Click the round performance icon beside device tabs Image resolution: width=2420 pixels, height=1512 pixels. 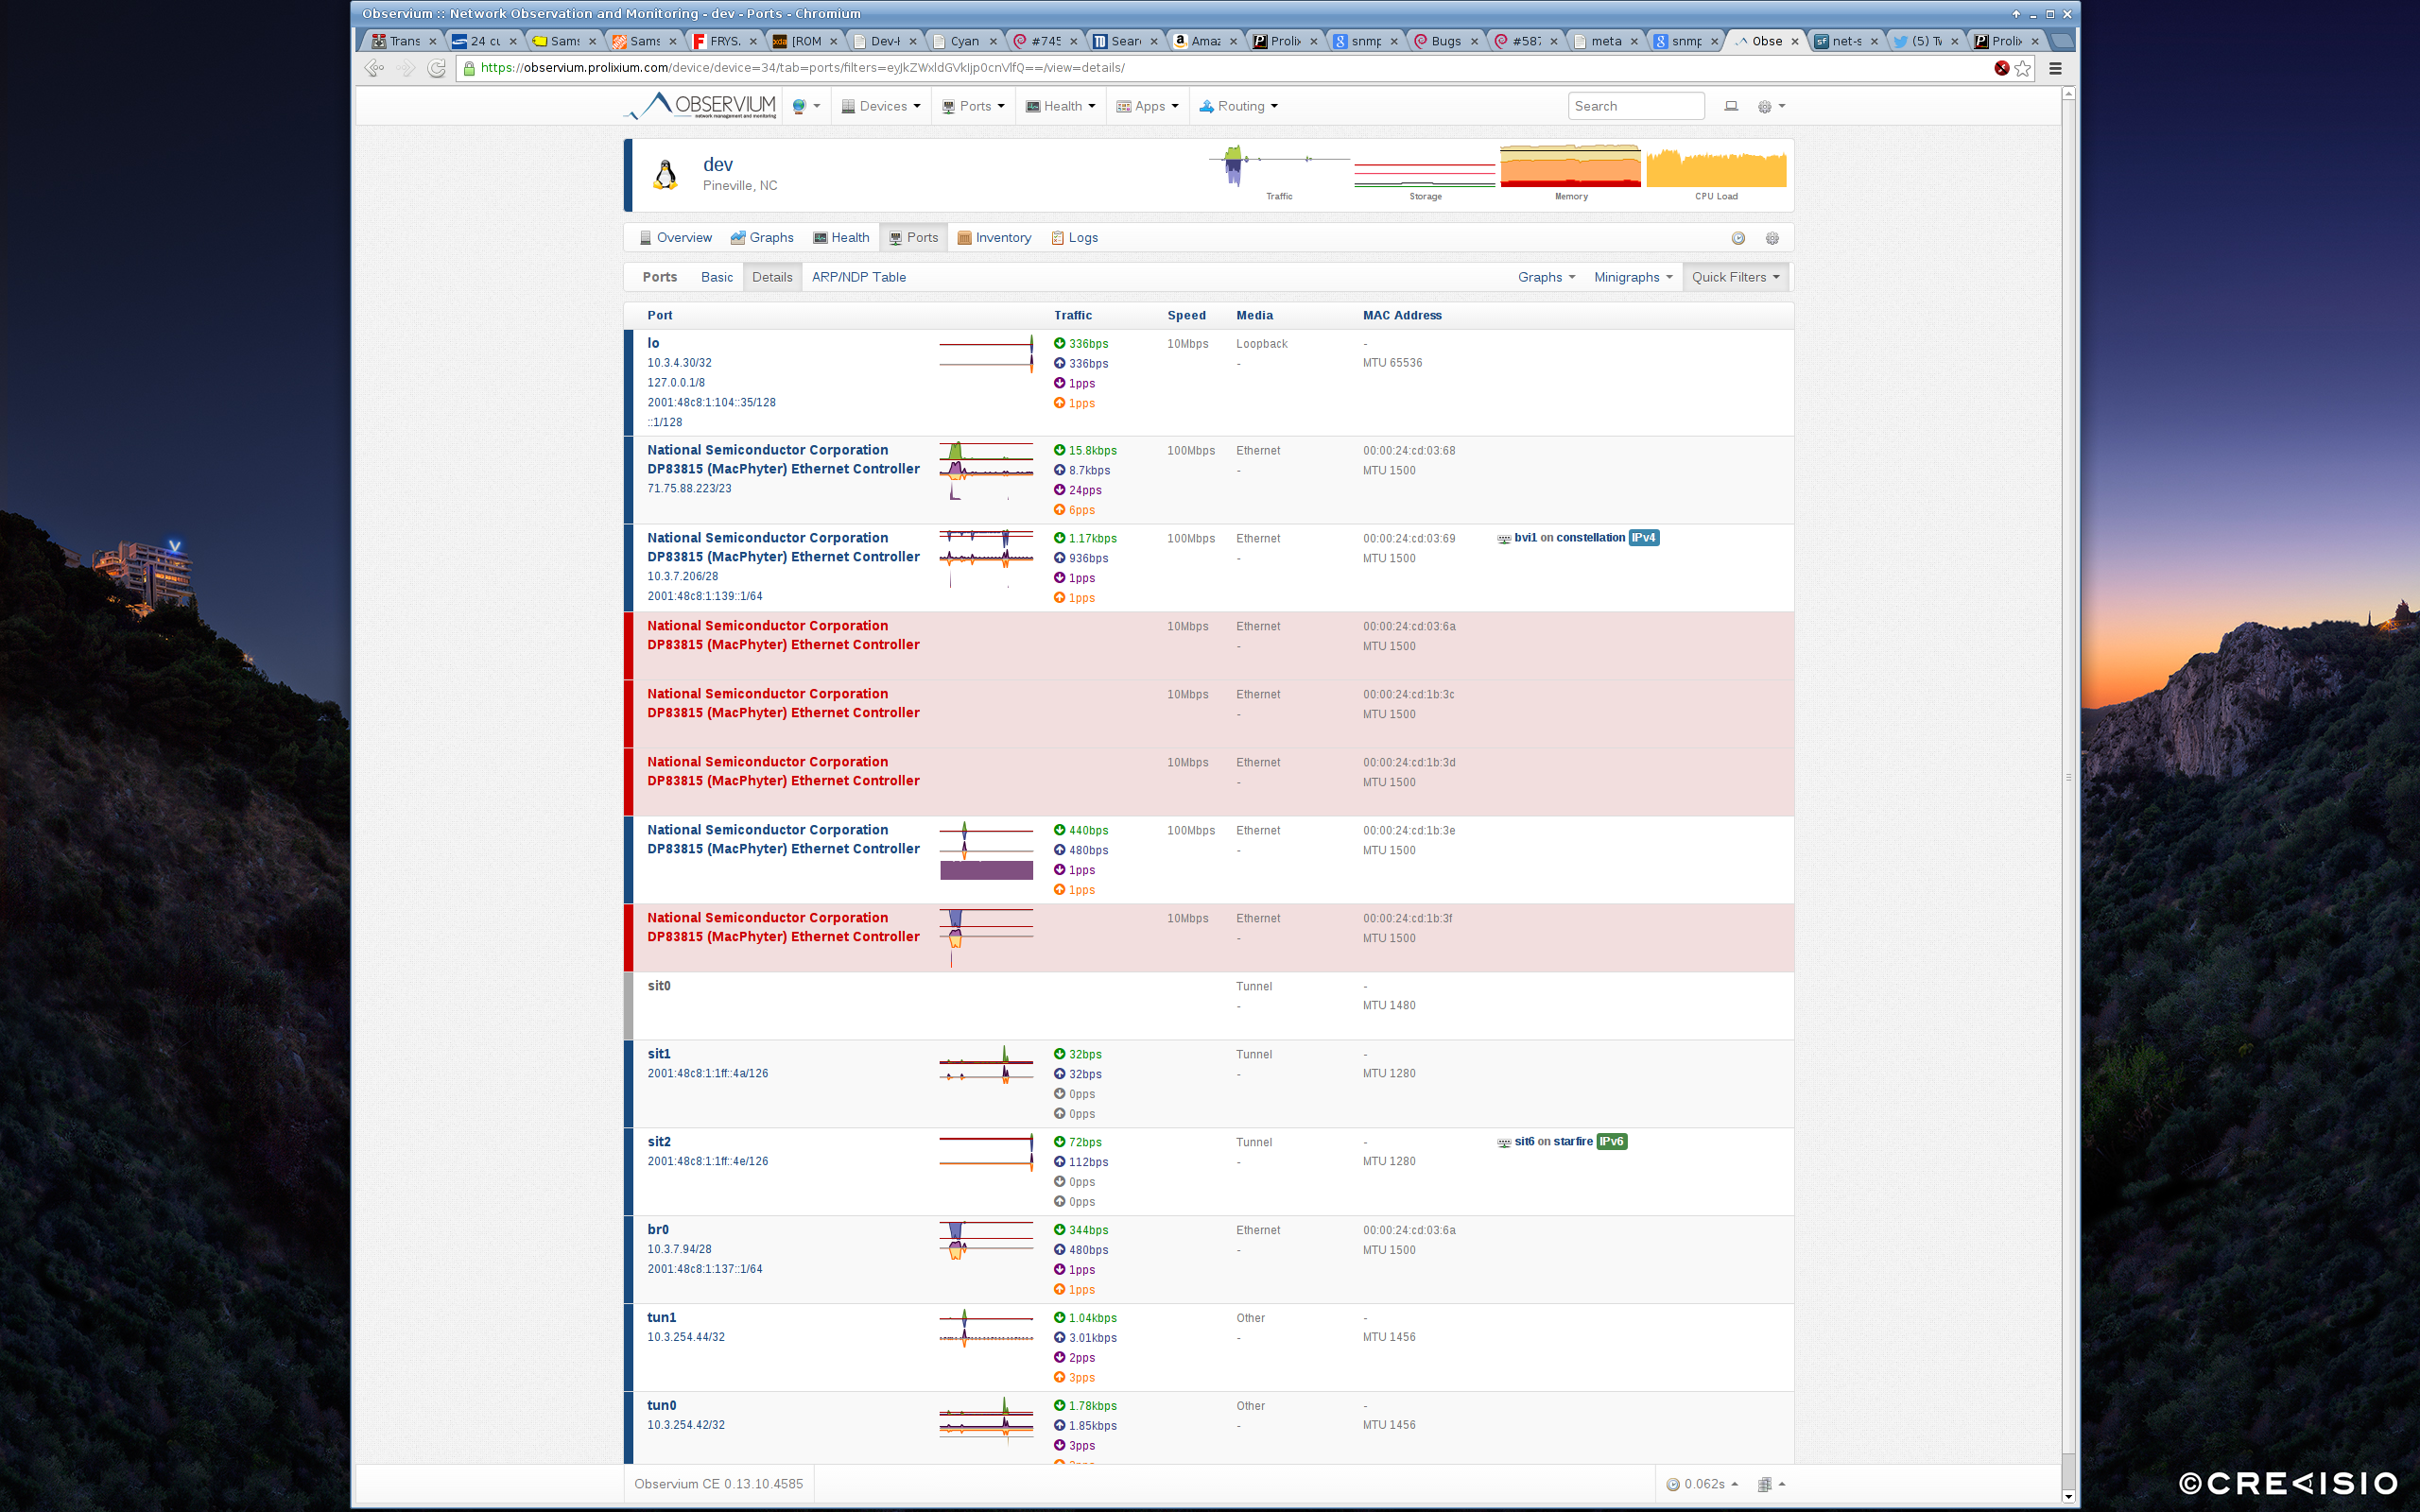1738,238
